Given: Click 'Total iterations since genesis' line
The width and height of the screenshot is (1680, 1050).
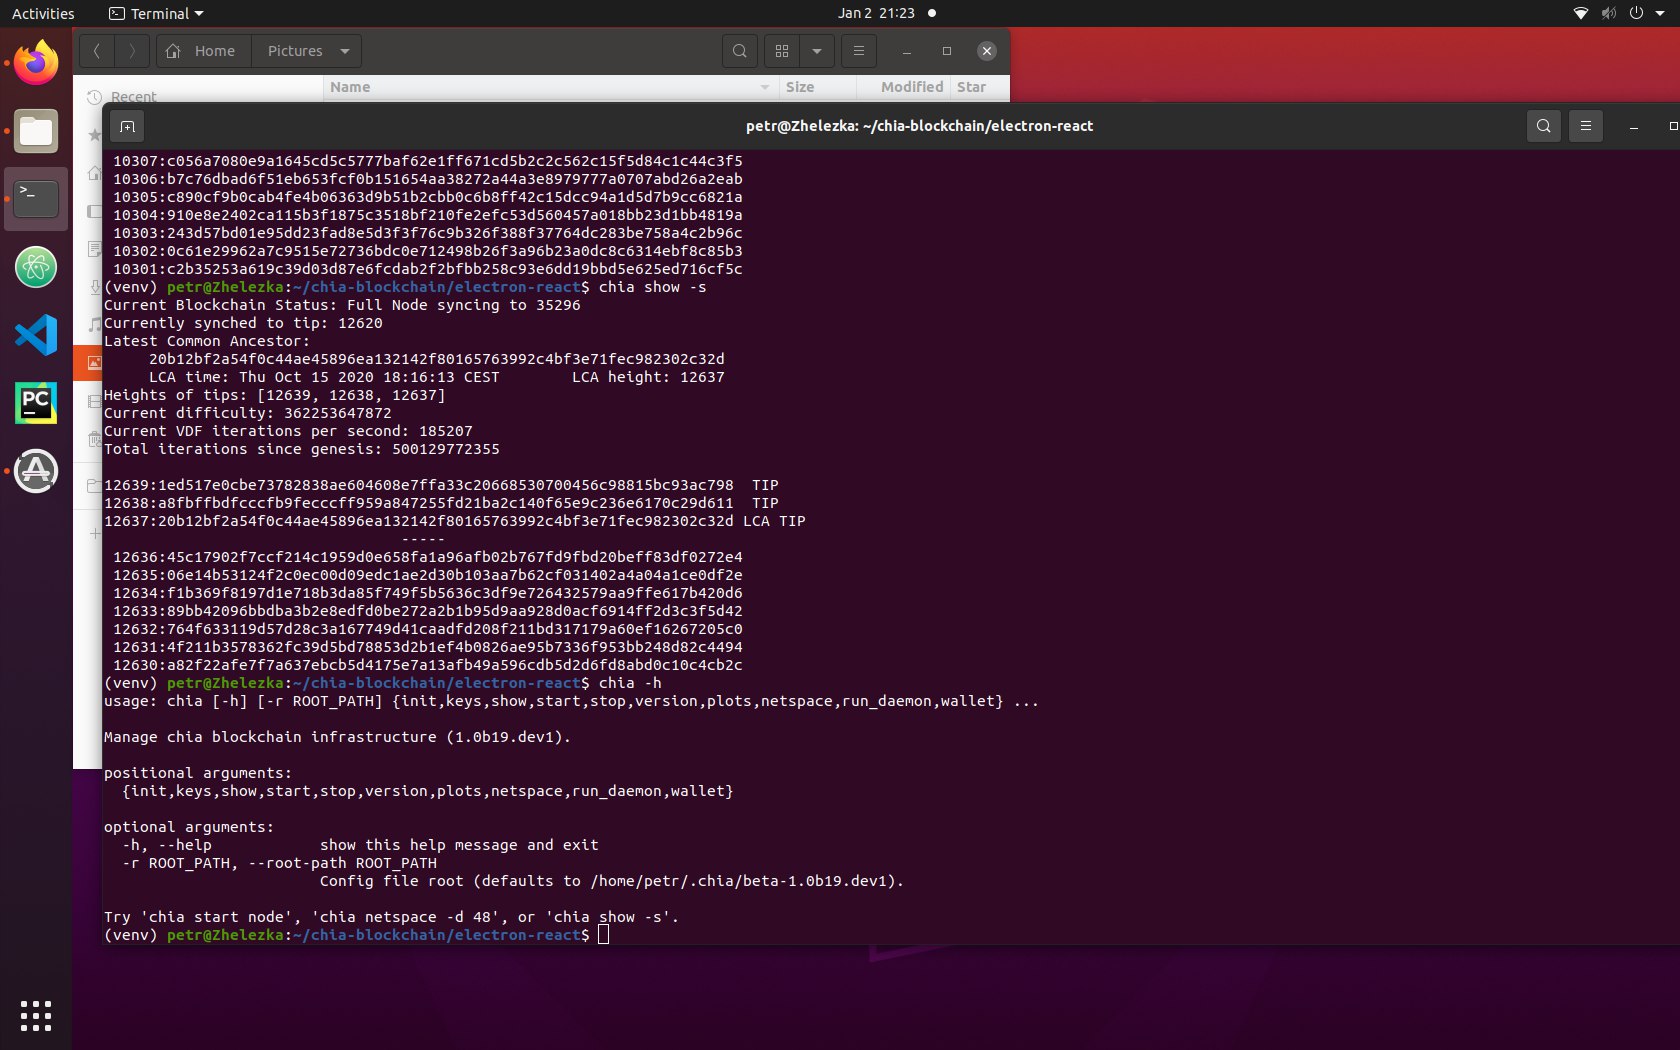Looking at the screenshot, I should pos(302,449).
